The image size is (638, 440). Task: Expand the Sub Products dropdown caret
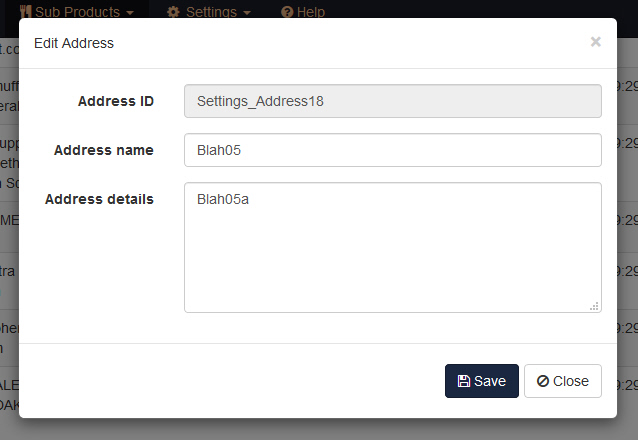pos(130,13)
